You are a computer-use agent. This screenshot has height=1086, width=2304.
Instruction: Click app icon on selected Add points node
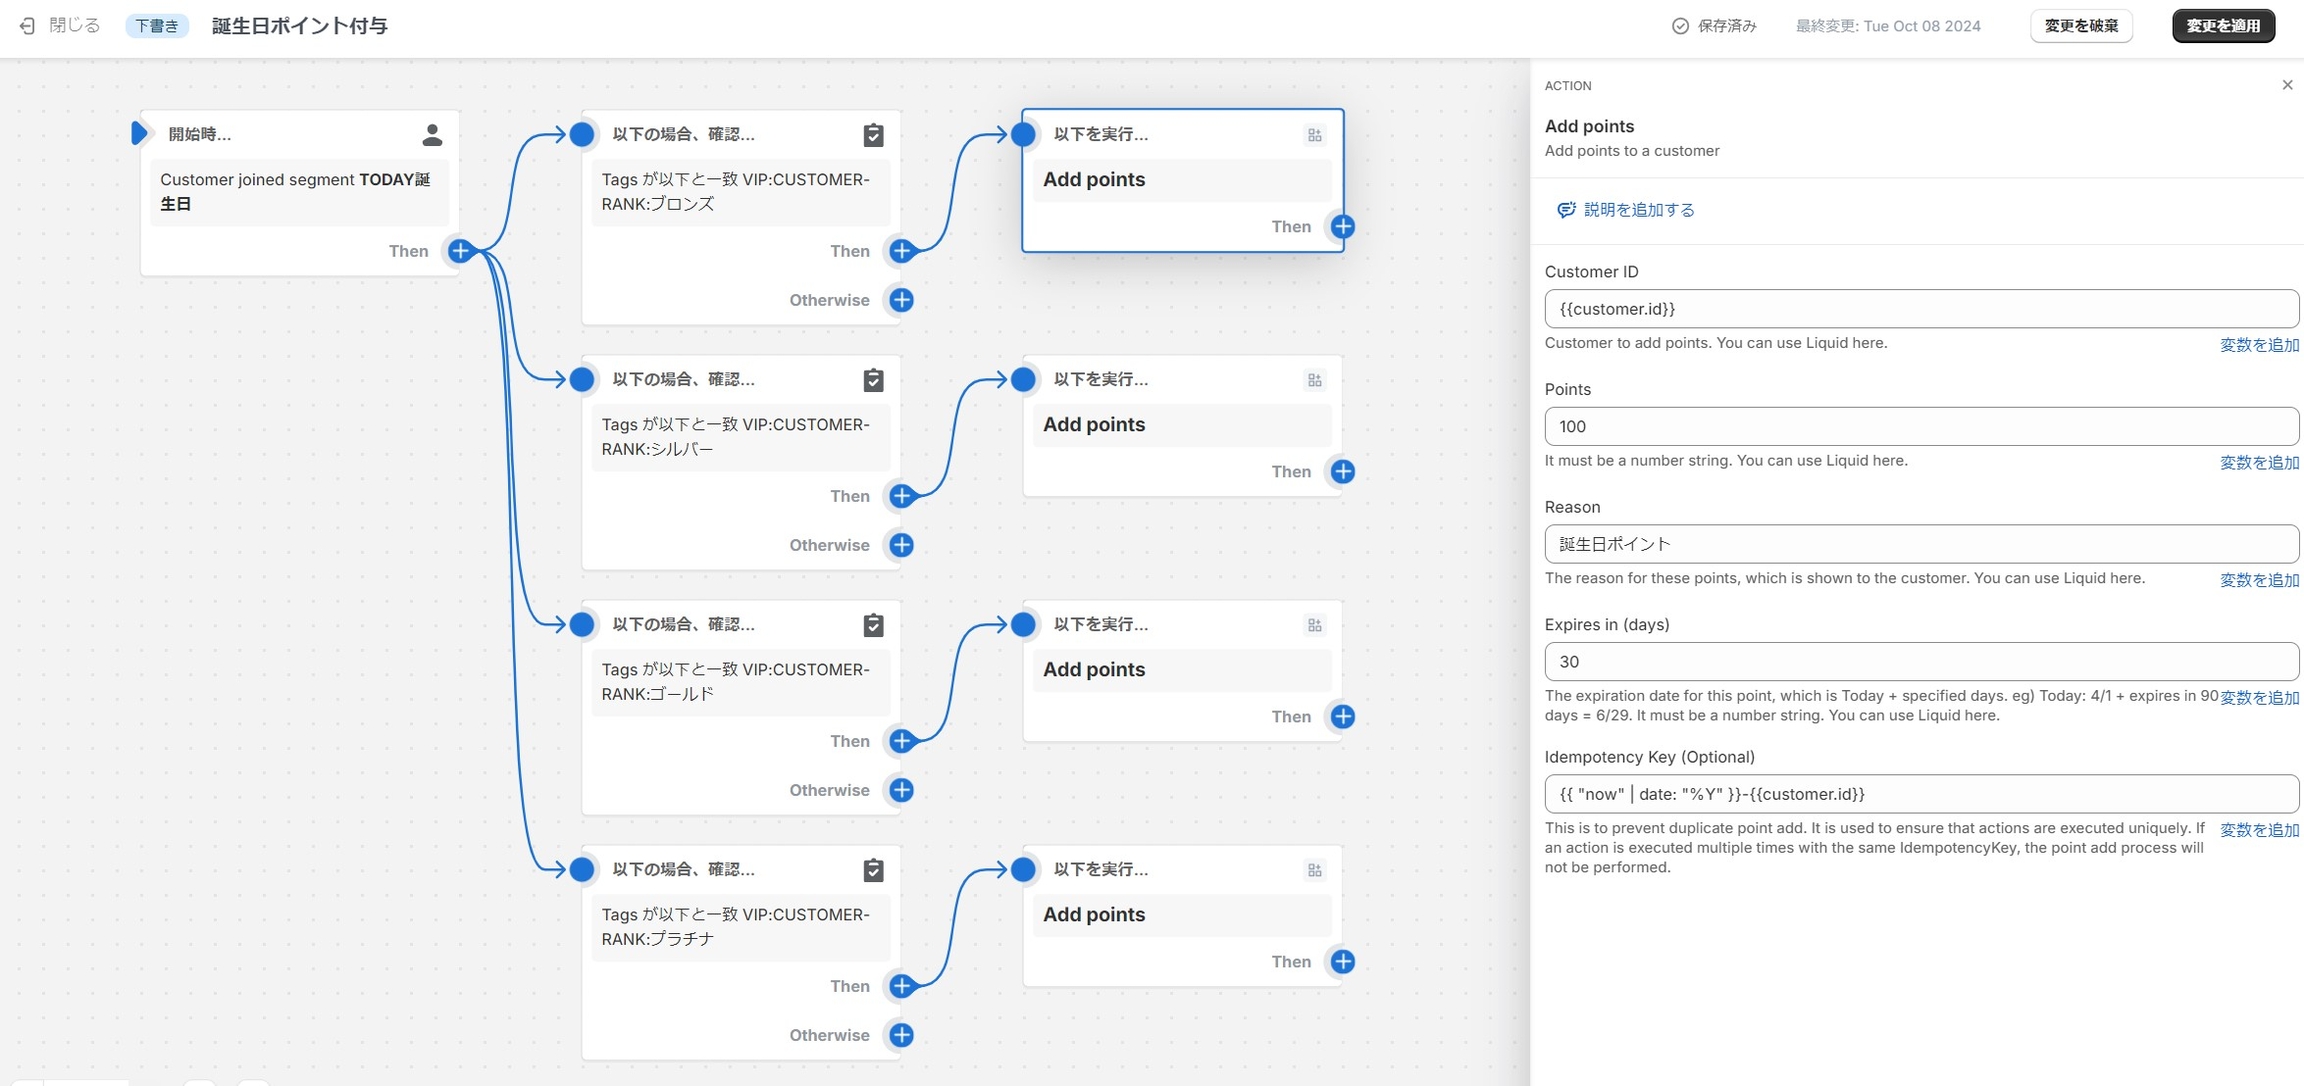point(1314,135)
